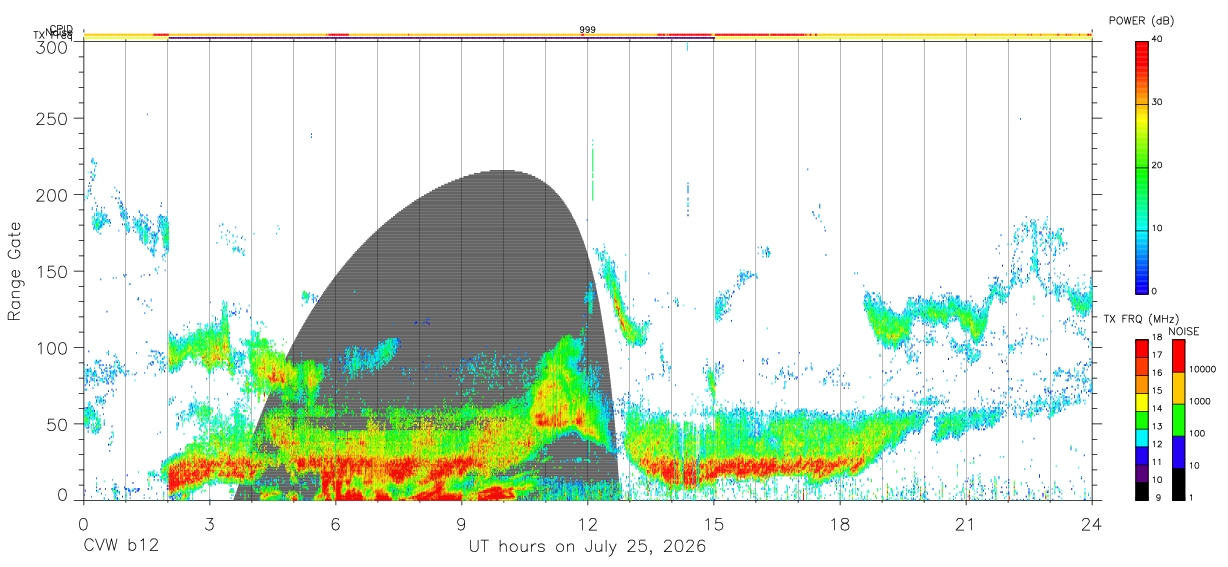
Task: Click the 999 label above the plot
Action: pyautogui.click(x=588, y=30)
